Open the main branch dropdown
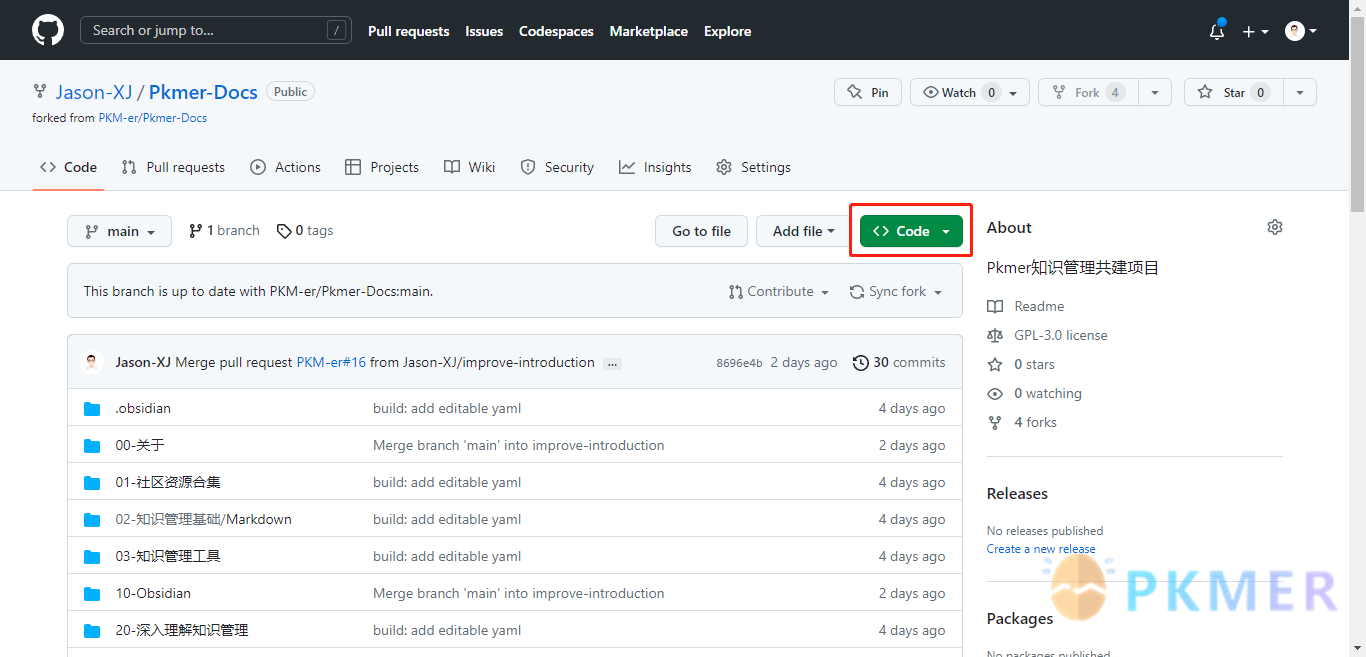This screenshot has width=1366, height=657. (x=119, y=231)
